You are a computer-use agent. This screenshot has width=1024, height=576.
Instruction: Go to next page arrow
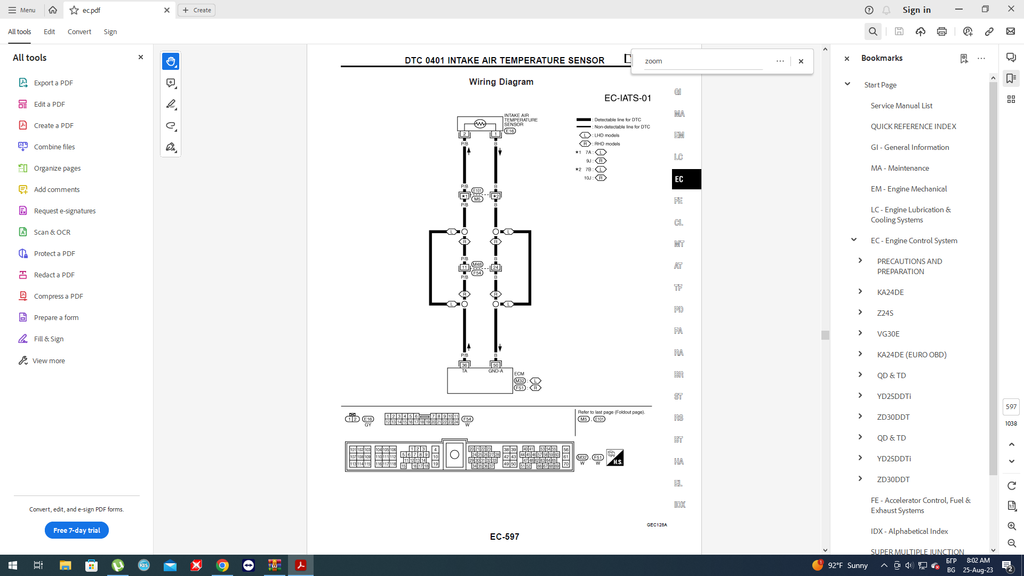pos(1012,461)
